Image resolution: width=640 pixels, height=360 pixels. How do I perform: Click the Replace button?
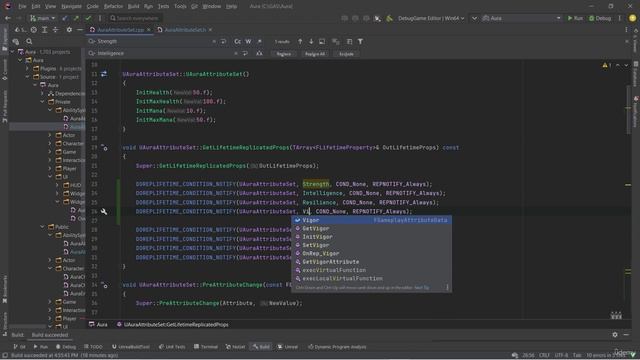pyautogui.click(x=284, y=54)
